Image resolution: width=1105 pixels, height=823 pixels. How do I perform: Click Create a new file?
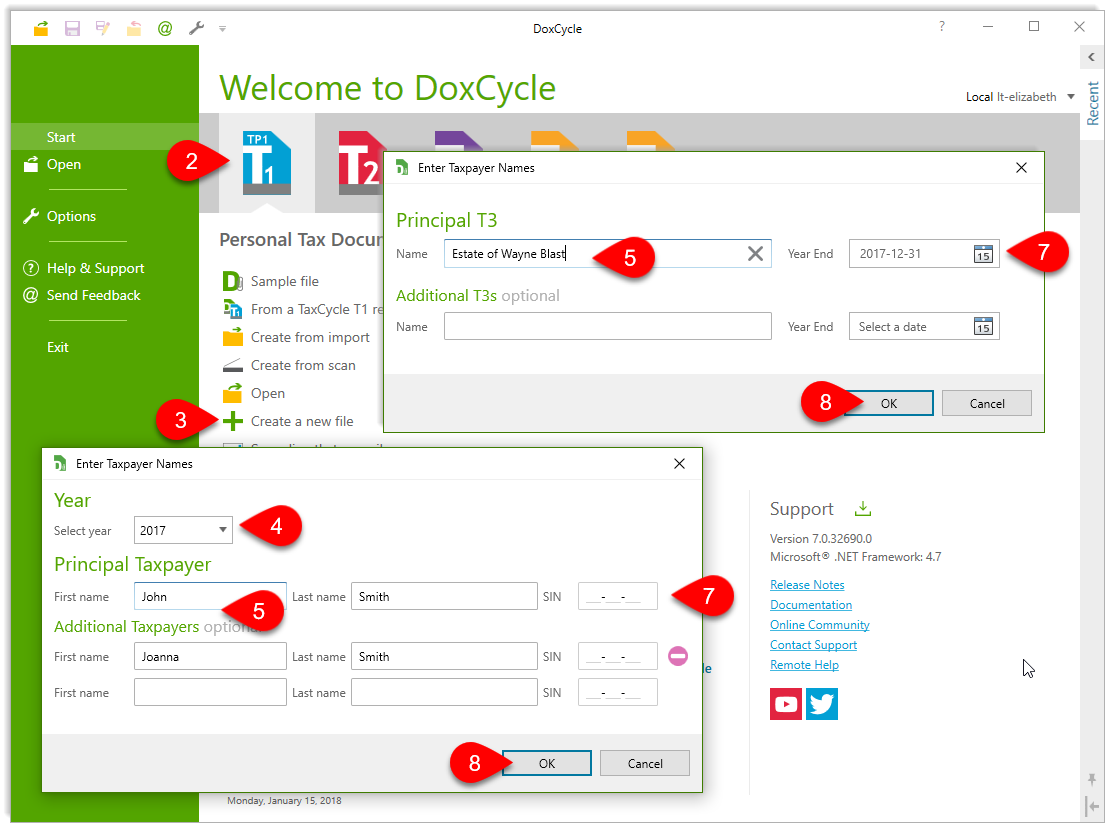click(x=302, y=421)
